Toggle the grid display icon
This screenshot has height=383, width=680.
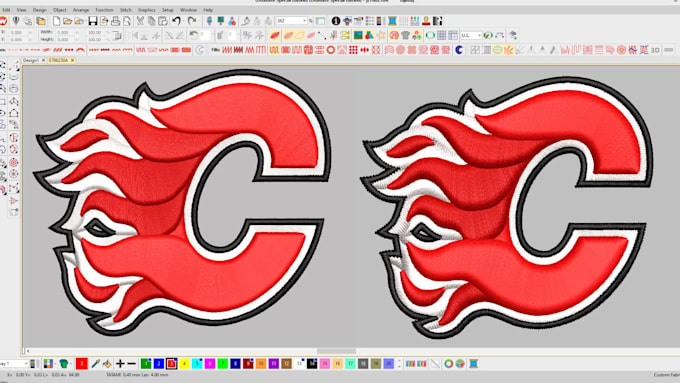[441, 36]
